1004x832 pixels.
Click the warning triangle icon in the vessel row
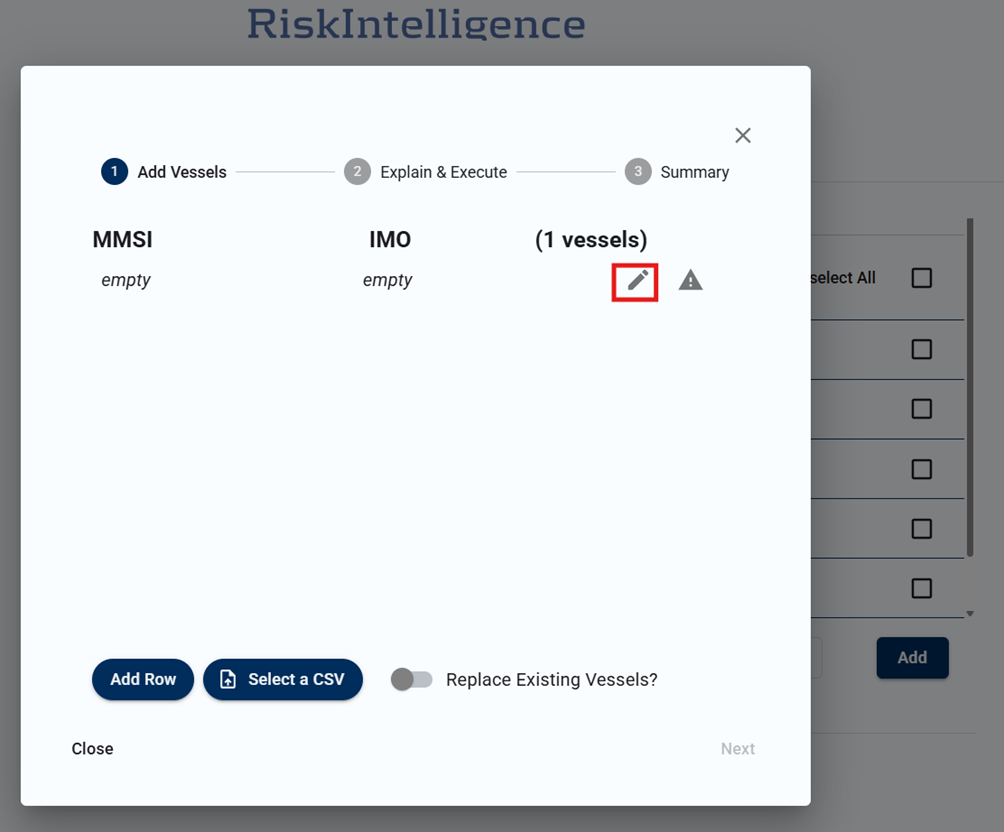coord(690,281)
